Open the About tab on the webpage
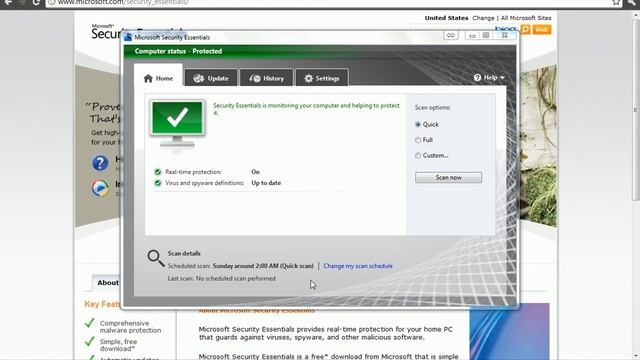The height and width of the screenshot is (360, 640). 107,282
